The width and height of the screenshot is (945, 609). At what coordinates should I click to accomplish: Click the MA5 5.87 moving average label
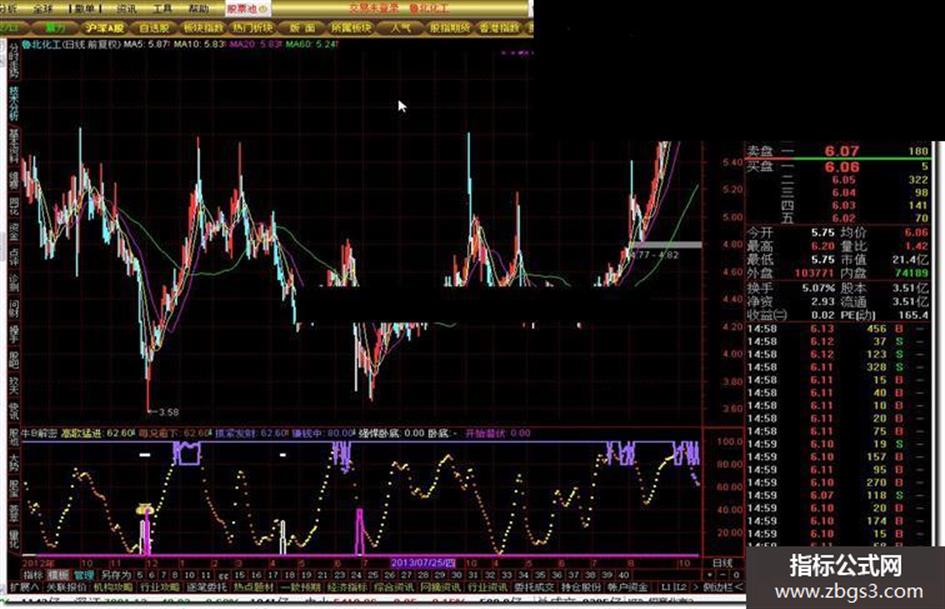coord(146,45)
